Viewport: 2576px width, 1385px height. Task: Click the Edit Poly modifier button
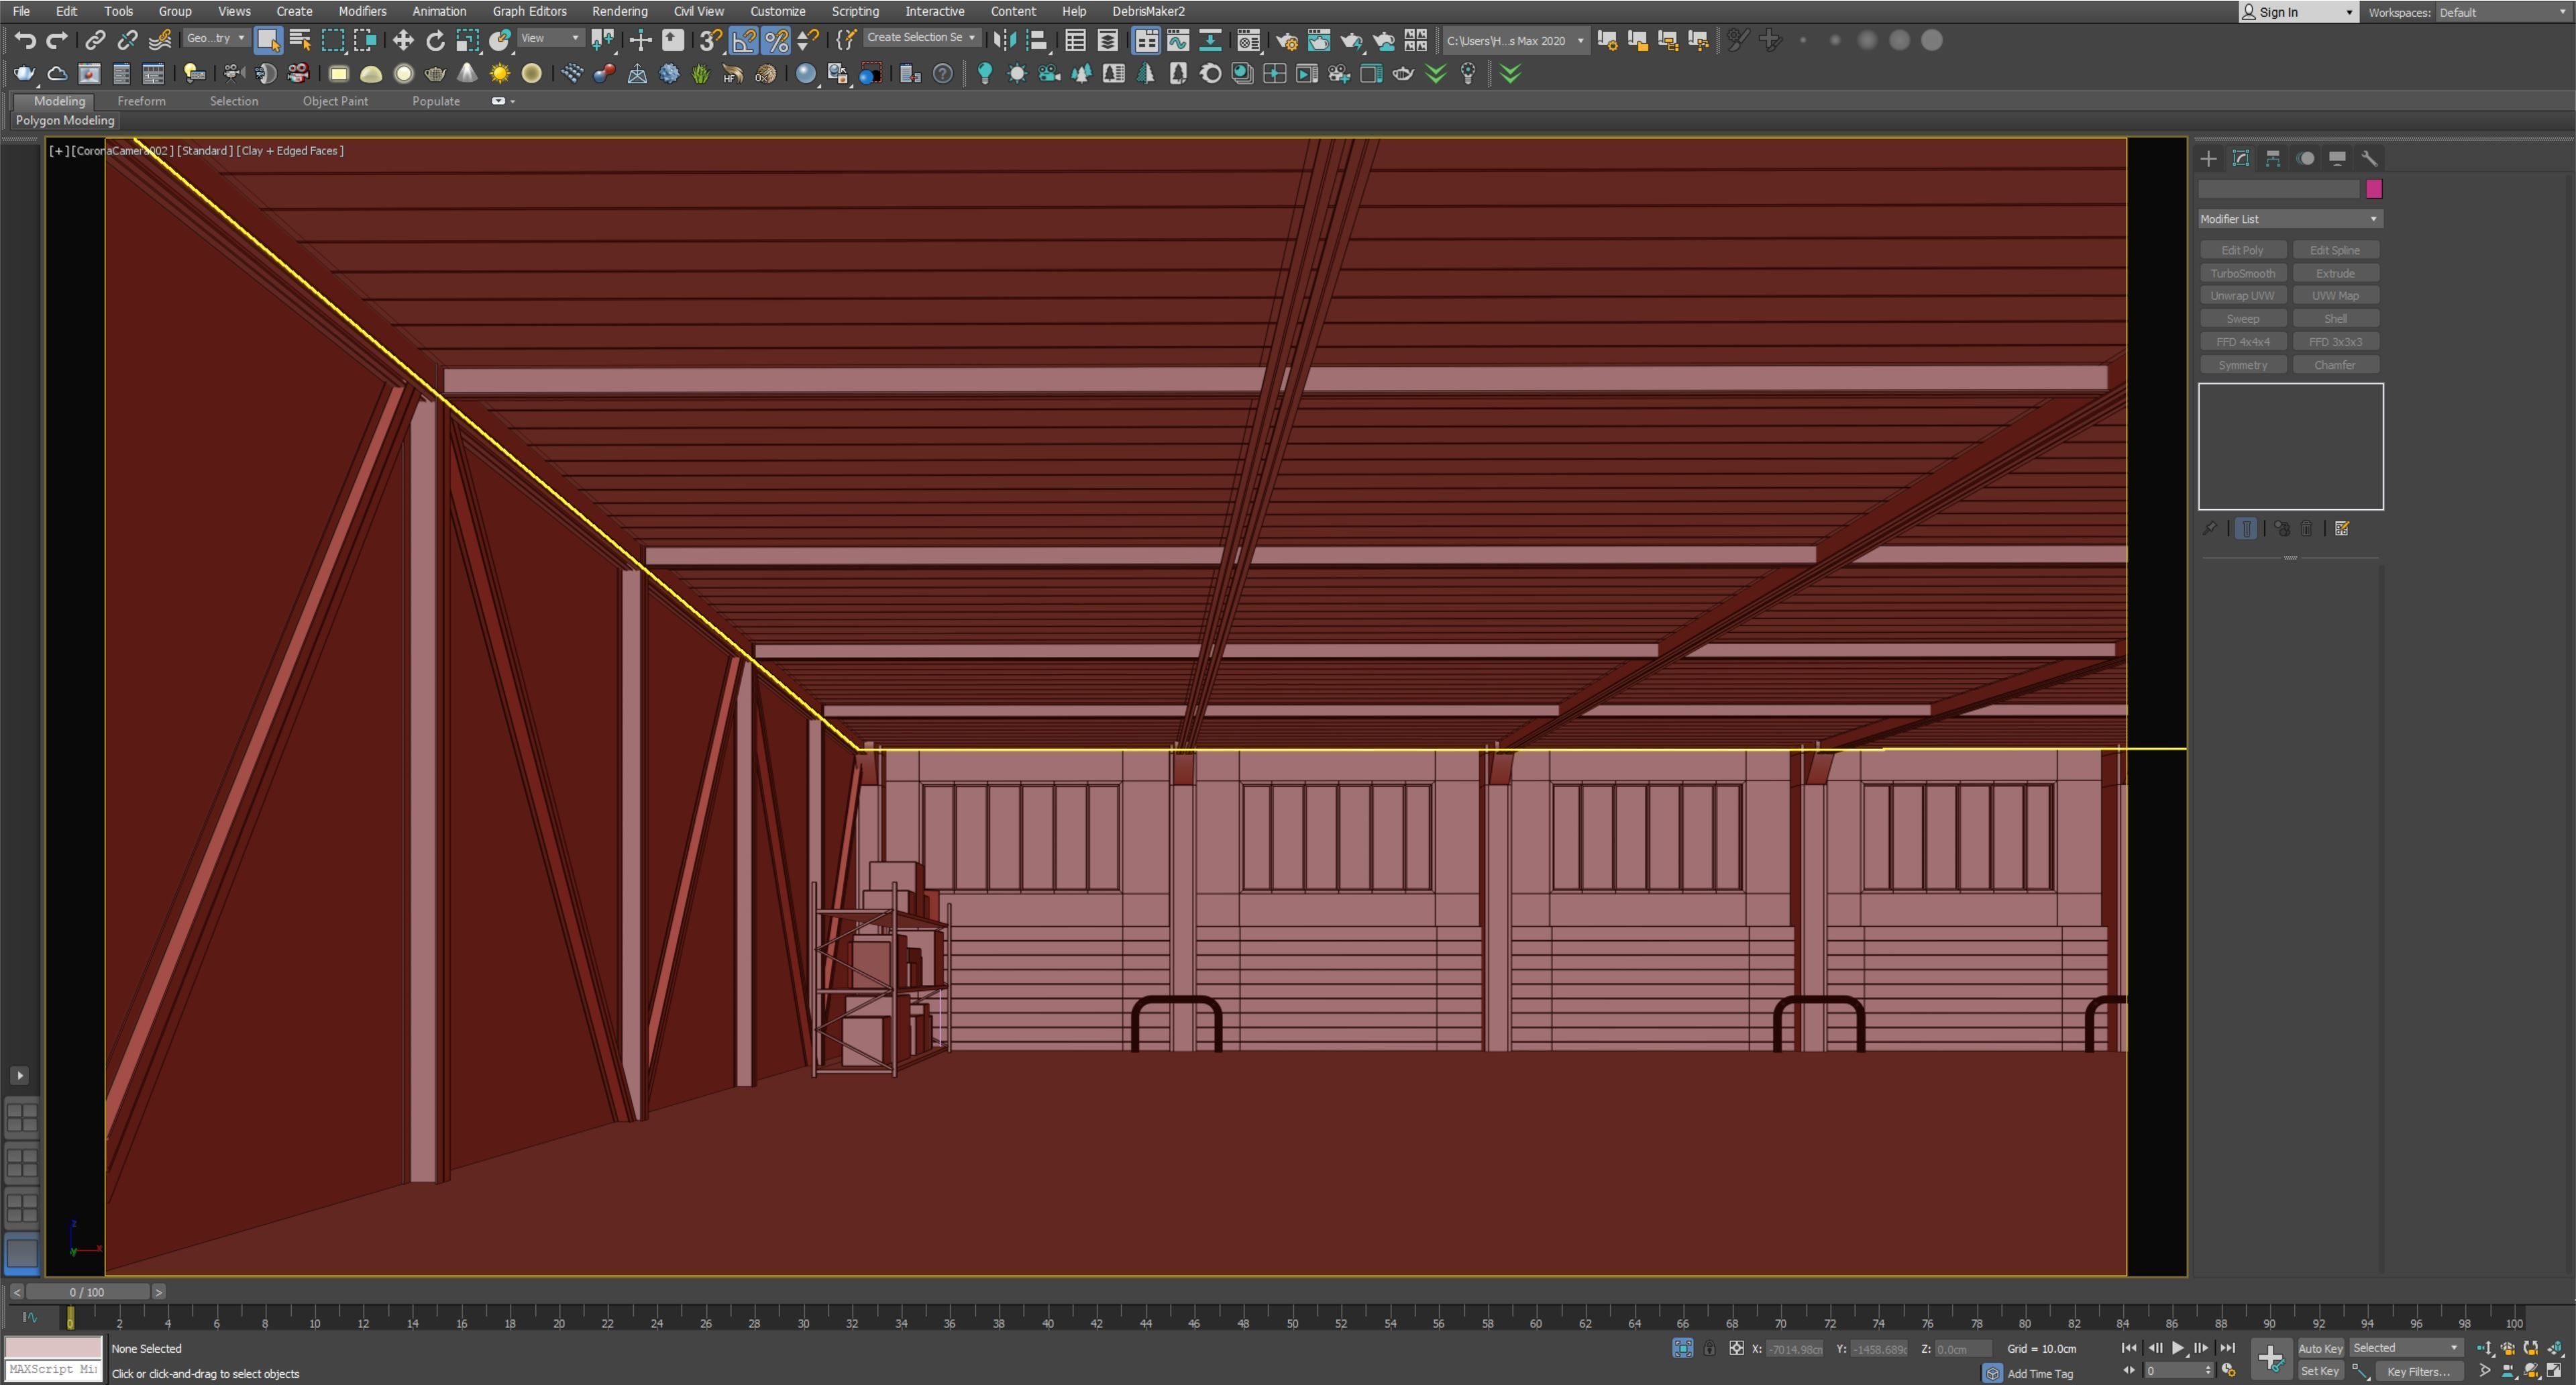point(2242,250)
